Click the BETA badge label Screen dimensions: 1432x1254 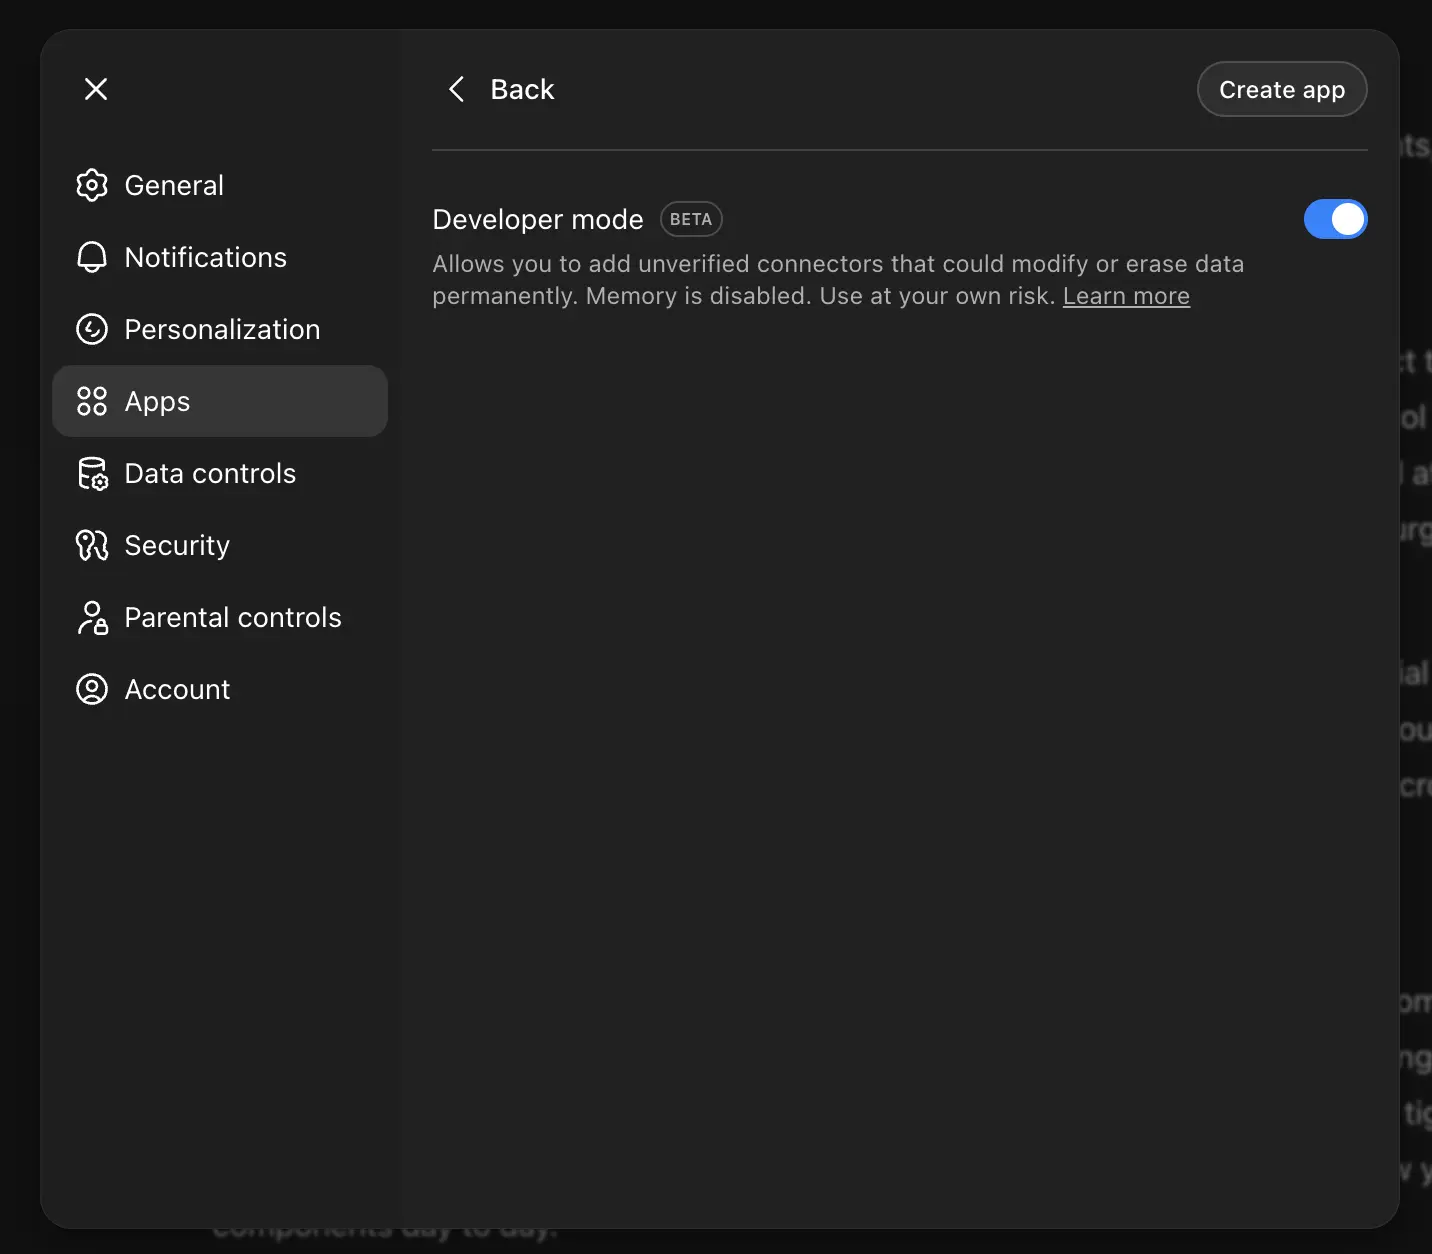tap(691, 219)
